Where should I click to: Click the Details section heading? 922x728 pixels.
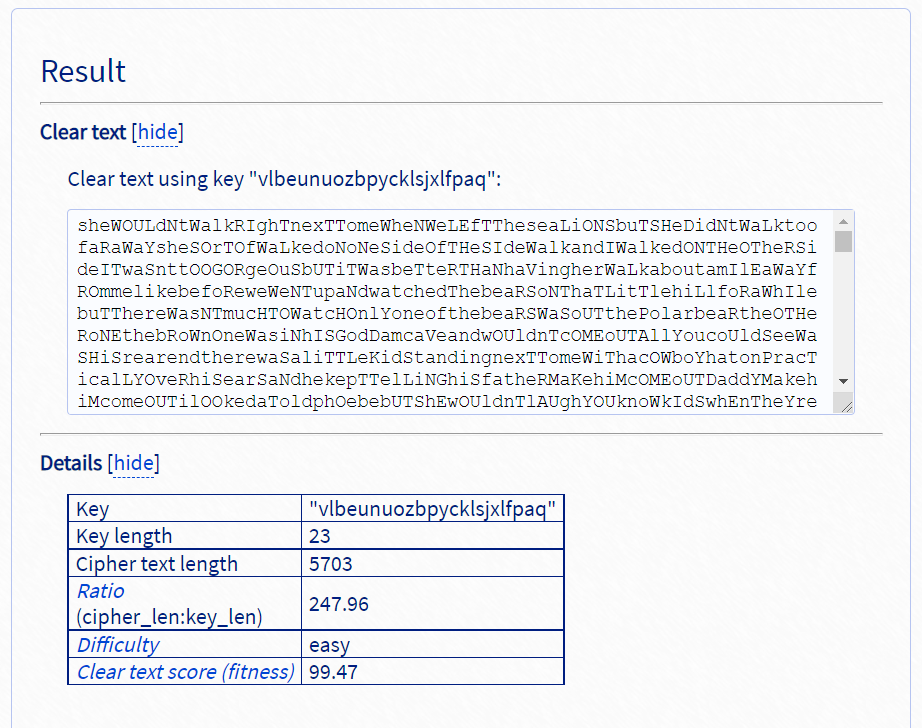(x=71, y=463)
